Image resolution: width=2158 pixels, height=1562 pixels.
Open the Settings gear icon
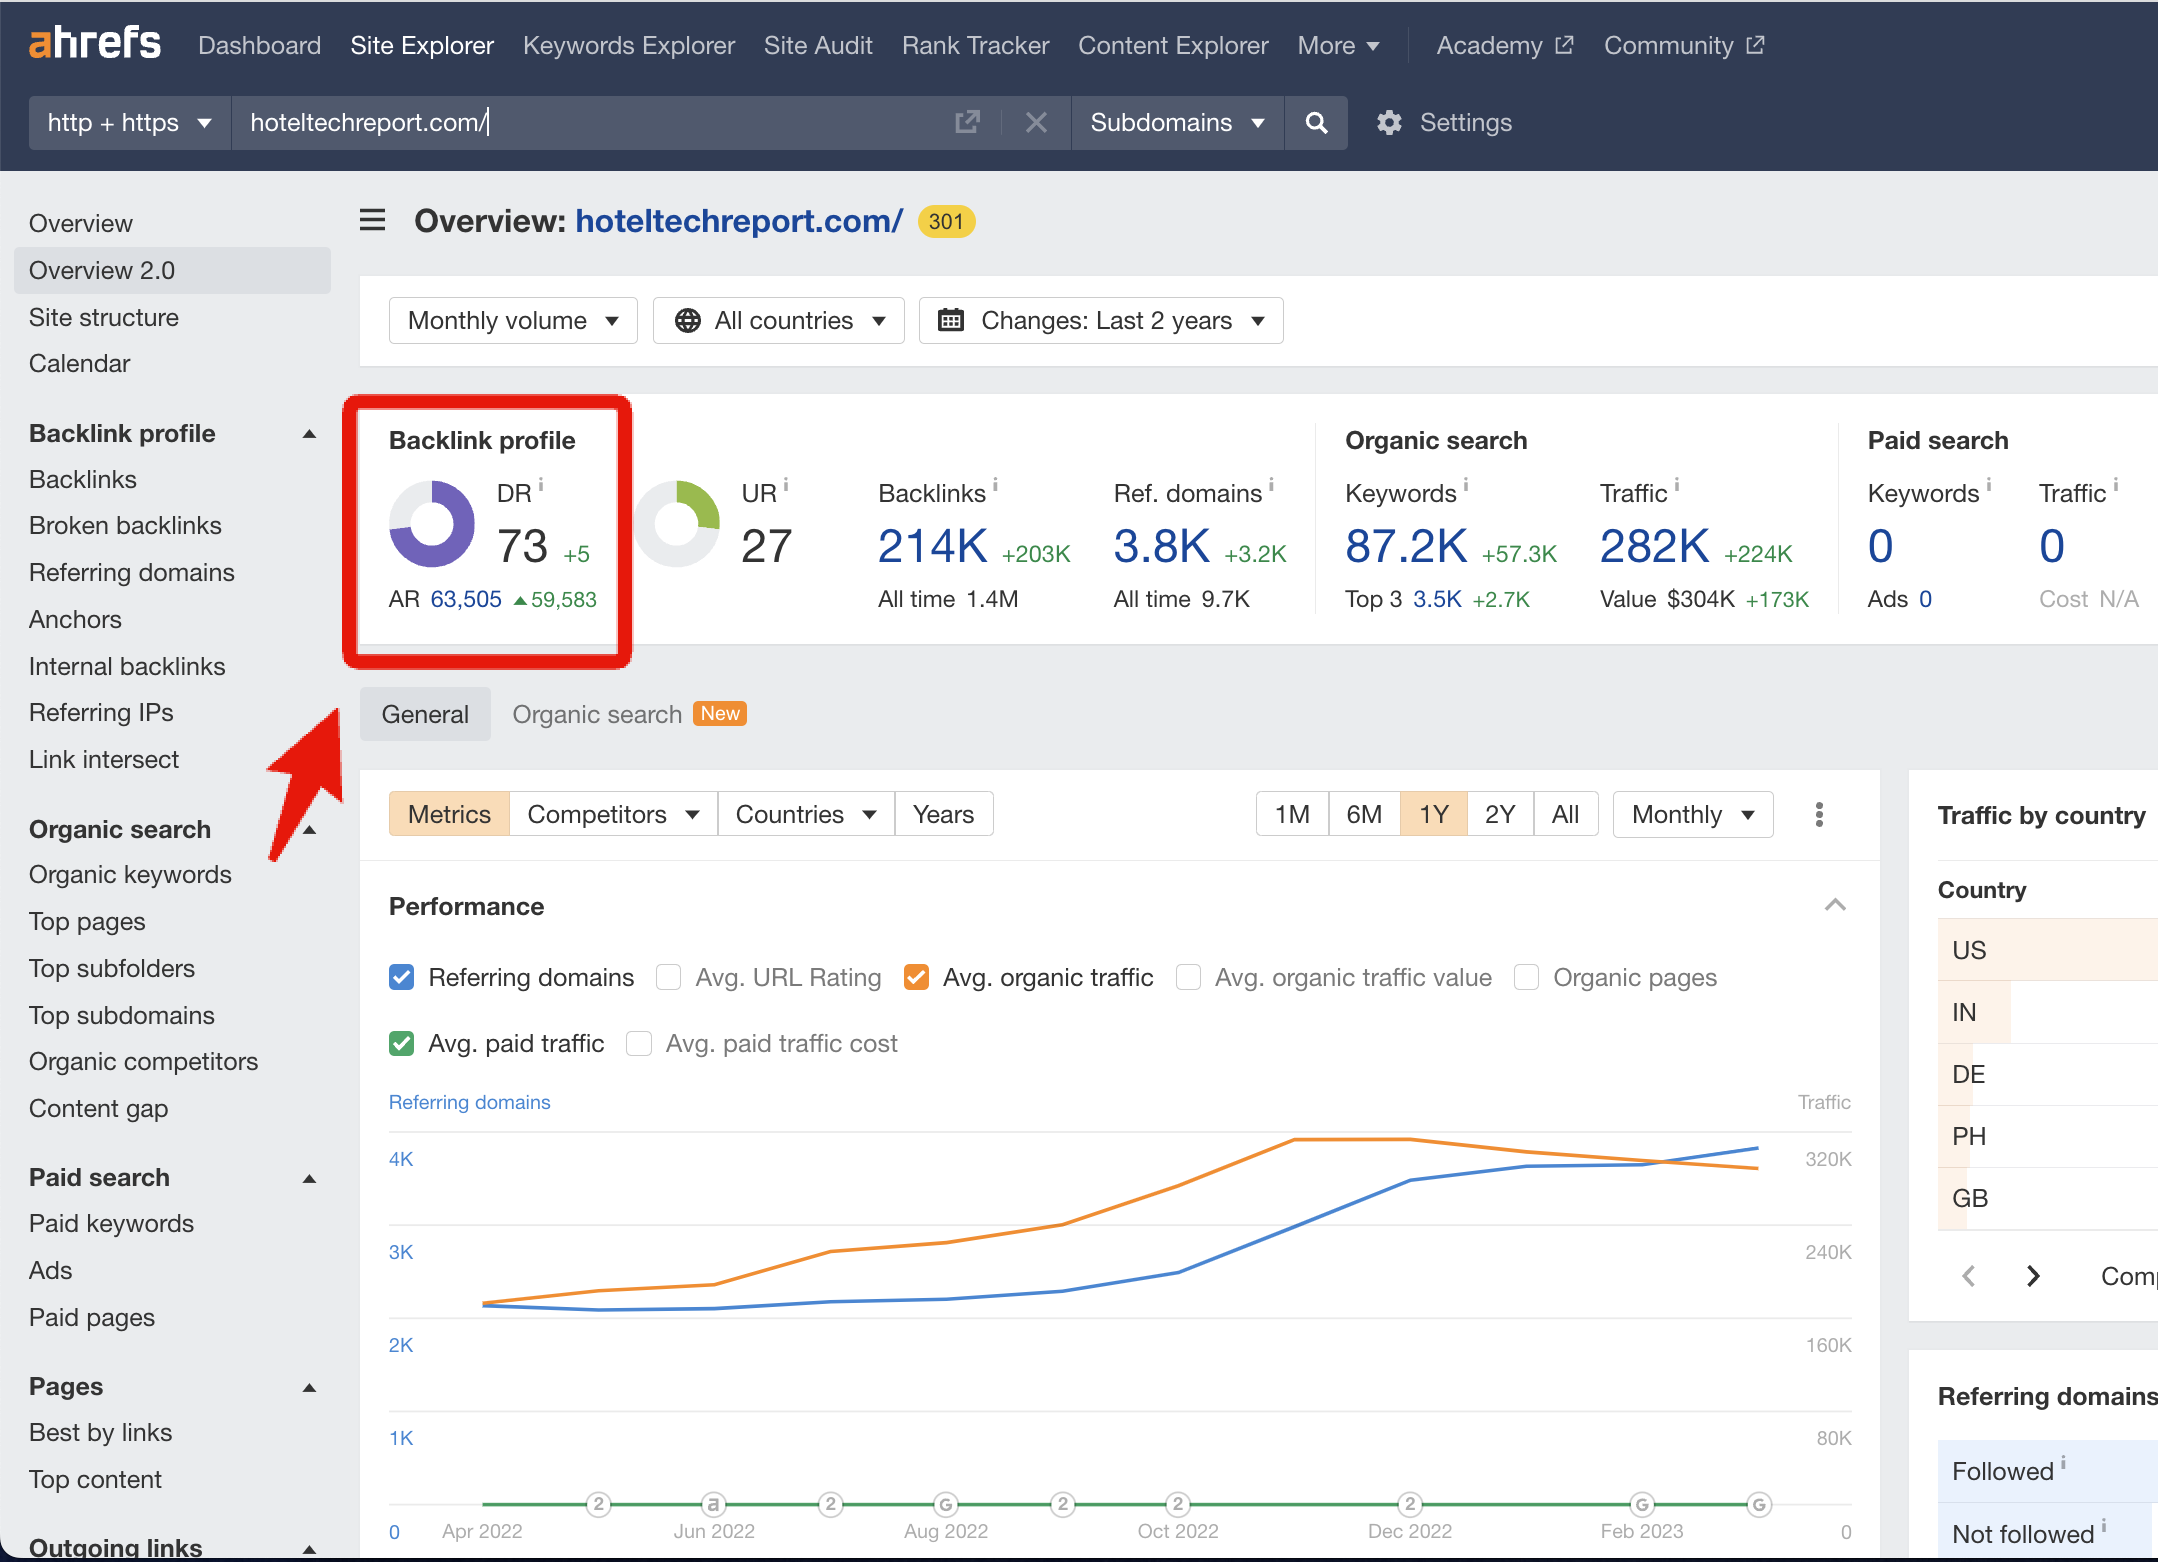pos(1389,123)
